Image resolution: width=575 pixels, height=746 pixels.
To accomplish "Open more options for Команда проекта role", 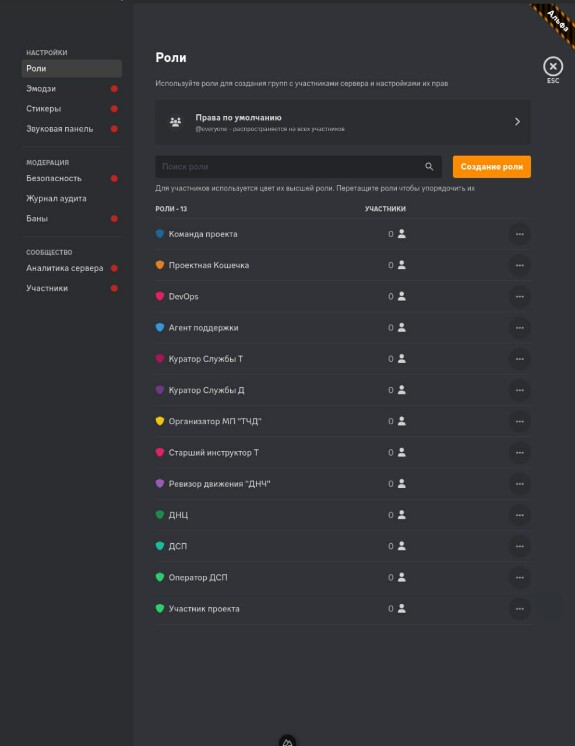I will (x=519, y=234).
